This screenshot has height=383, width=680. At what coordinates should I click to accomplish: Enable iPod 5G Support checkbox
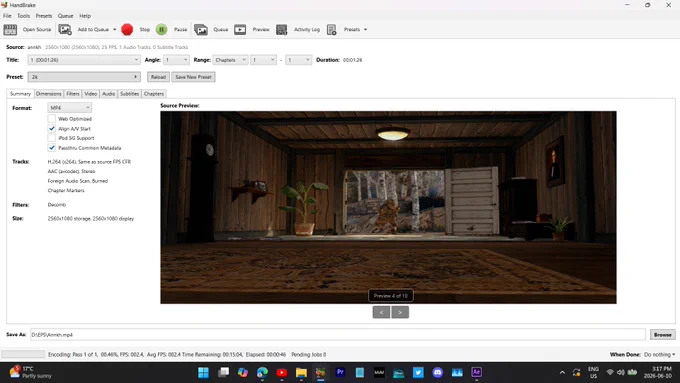[52, 138]
